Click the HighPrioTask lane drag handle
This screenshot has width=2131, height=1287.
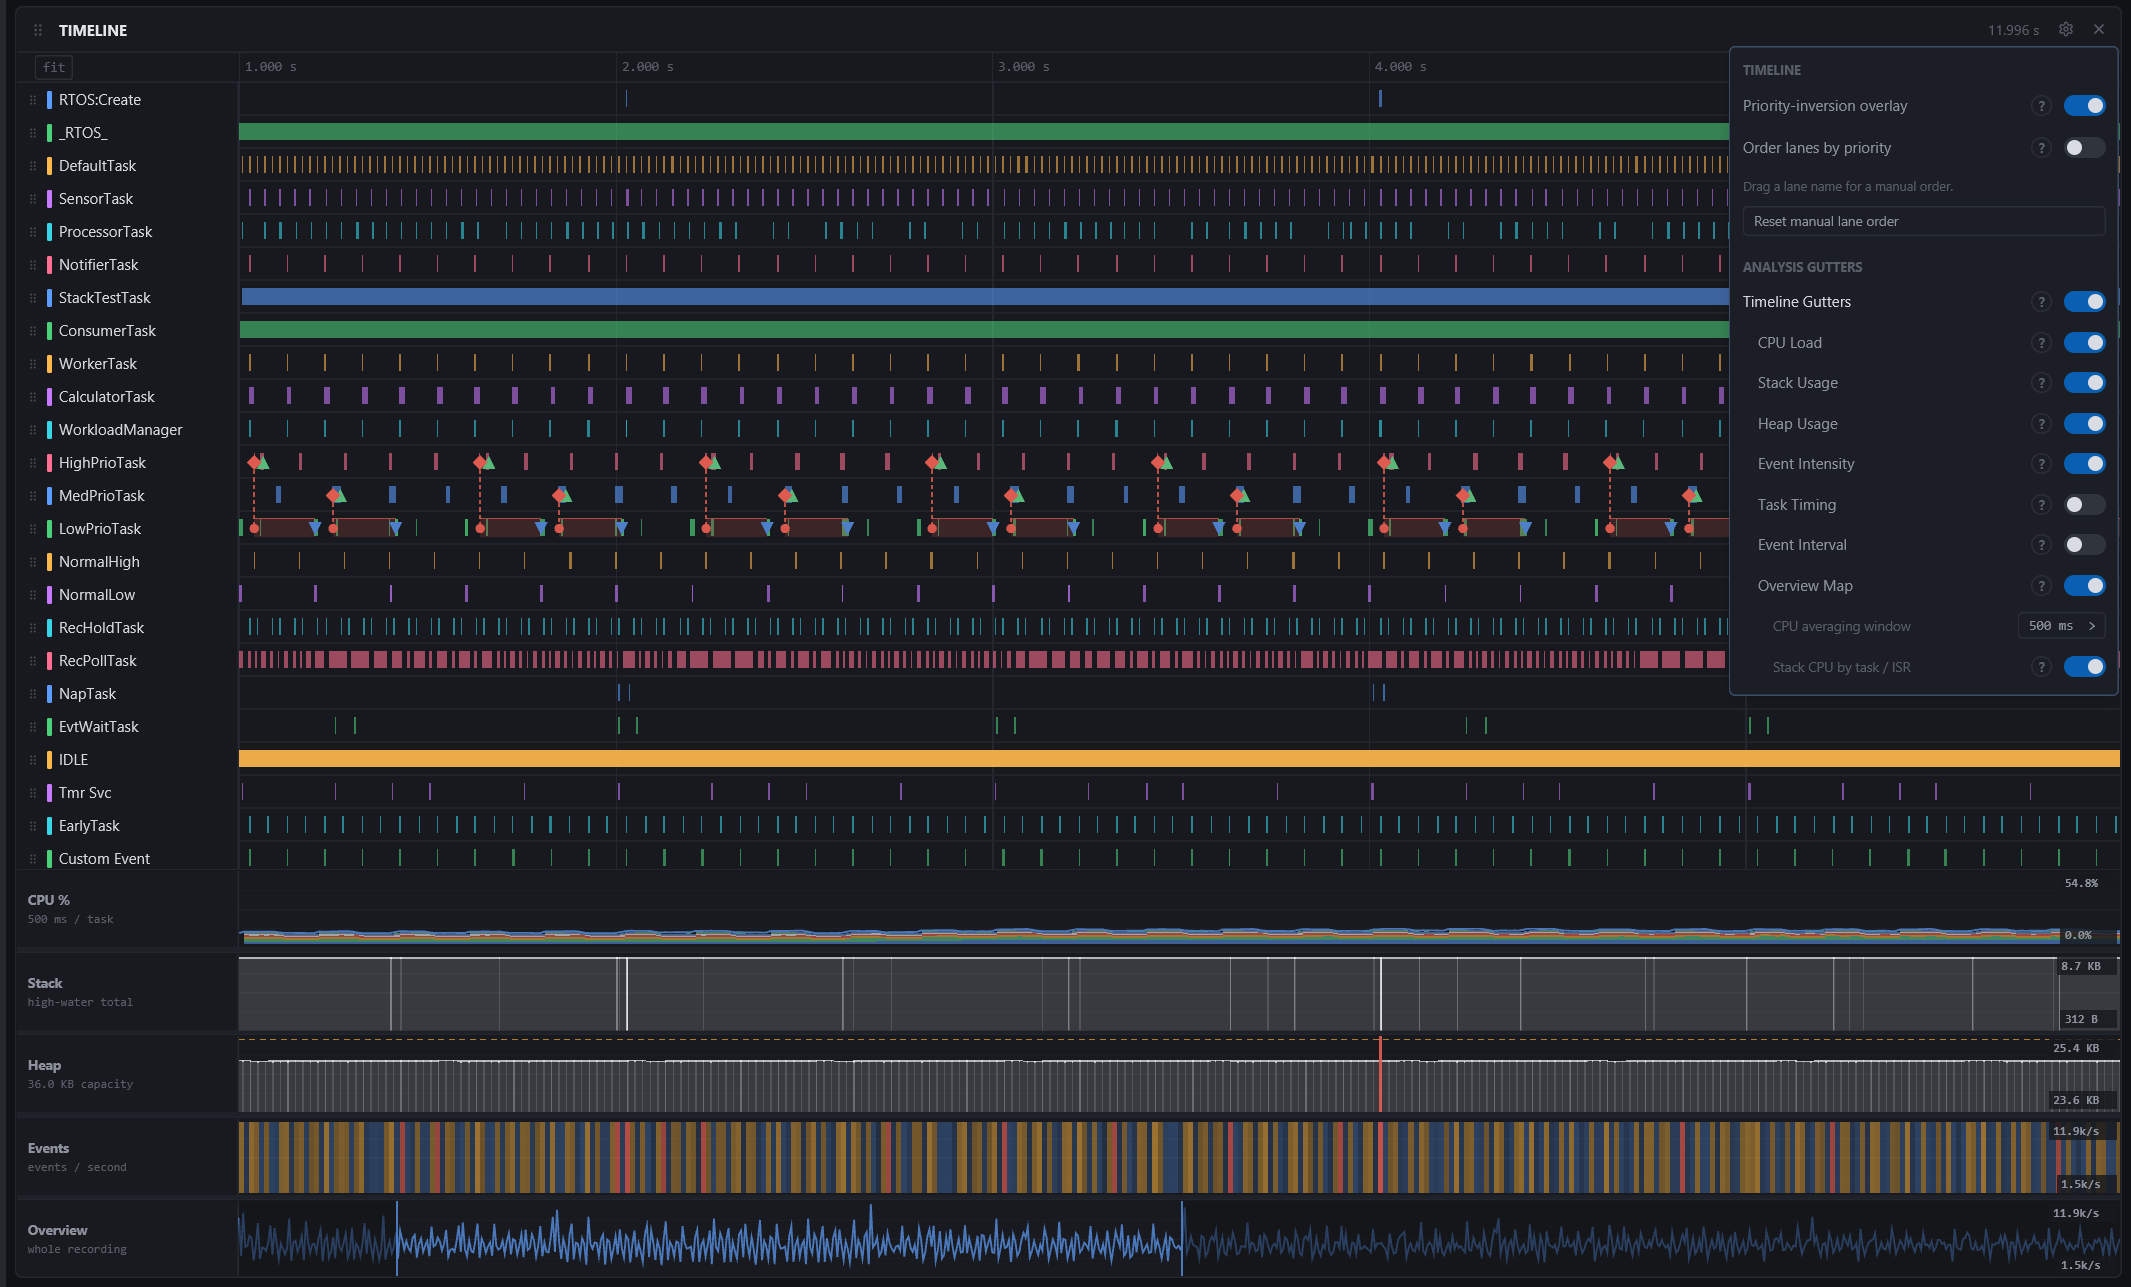33,463
